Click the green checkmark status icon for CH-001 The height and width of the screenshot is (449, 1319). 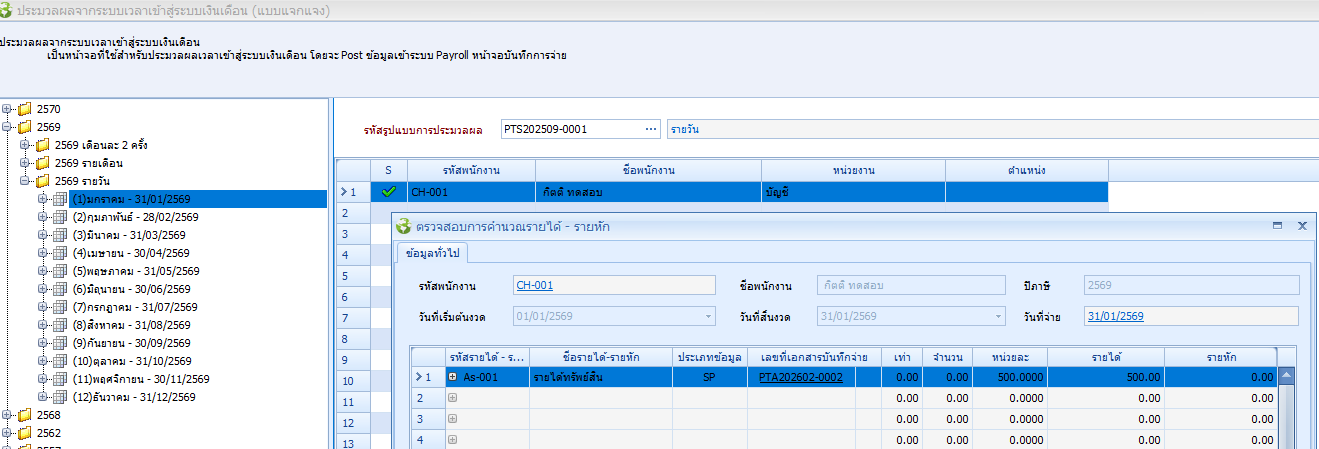pos(389,192)
